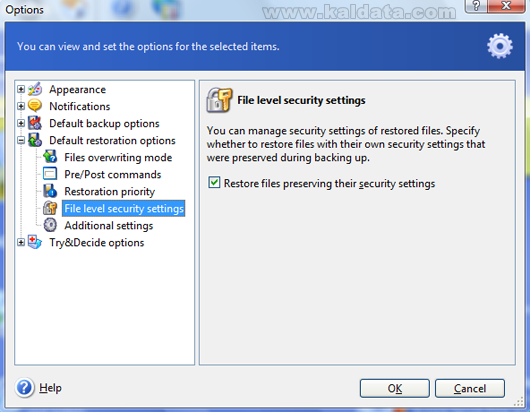Click the Default restoration options icon

pos(35,140)
